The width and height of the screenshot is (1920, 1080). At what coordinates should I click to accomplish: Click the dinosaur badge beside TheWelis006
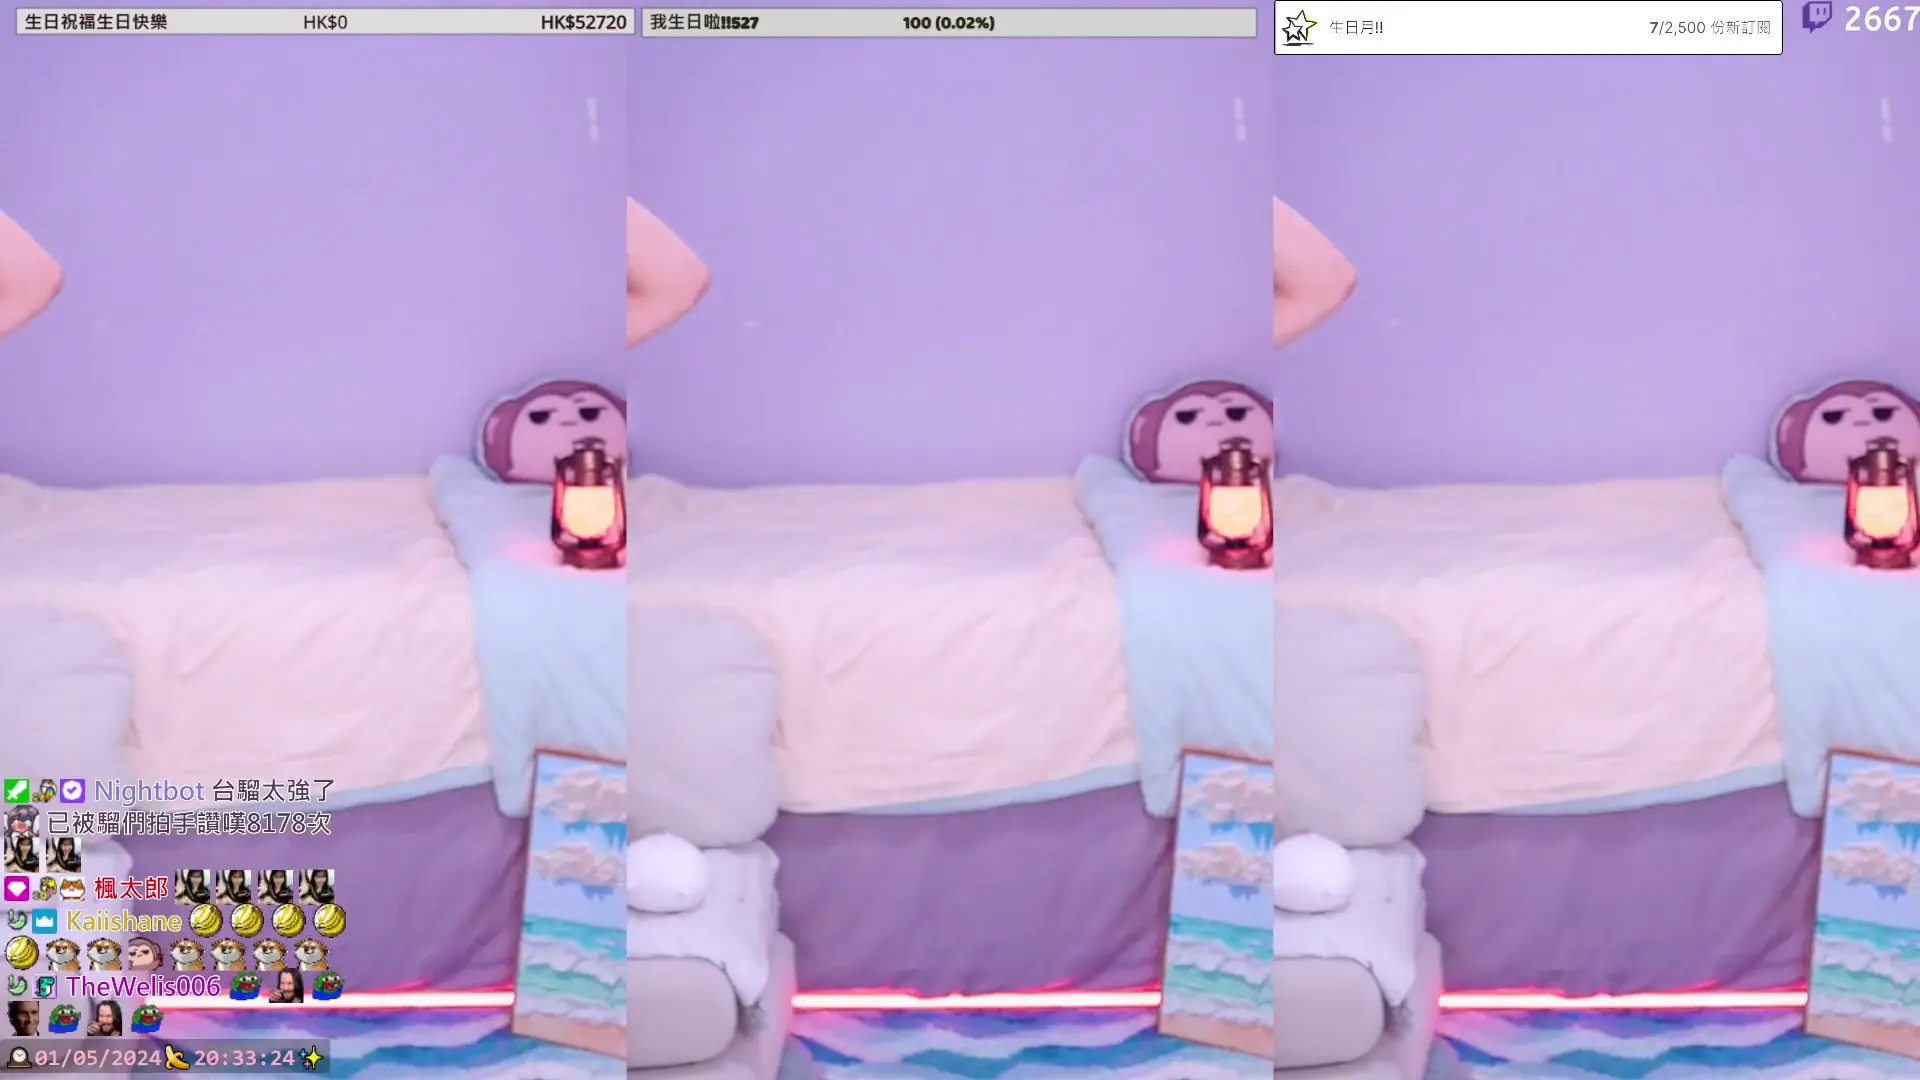(x=45, y=987)
